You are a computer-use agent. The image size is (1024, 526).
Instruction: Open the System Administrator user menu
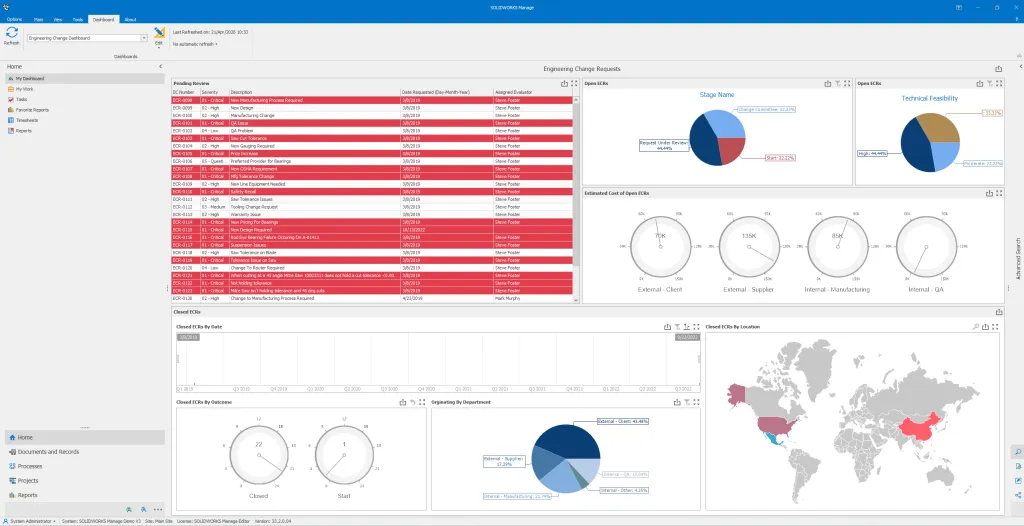pos(30,521)
